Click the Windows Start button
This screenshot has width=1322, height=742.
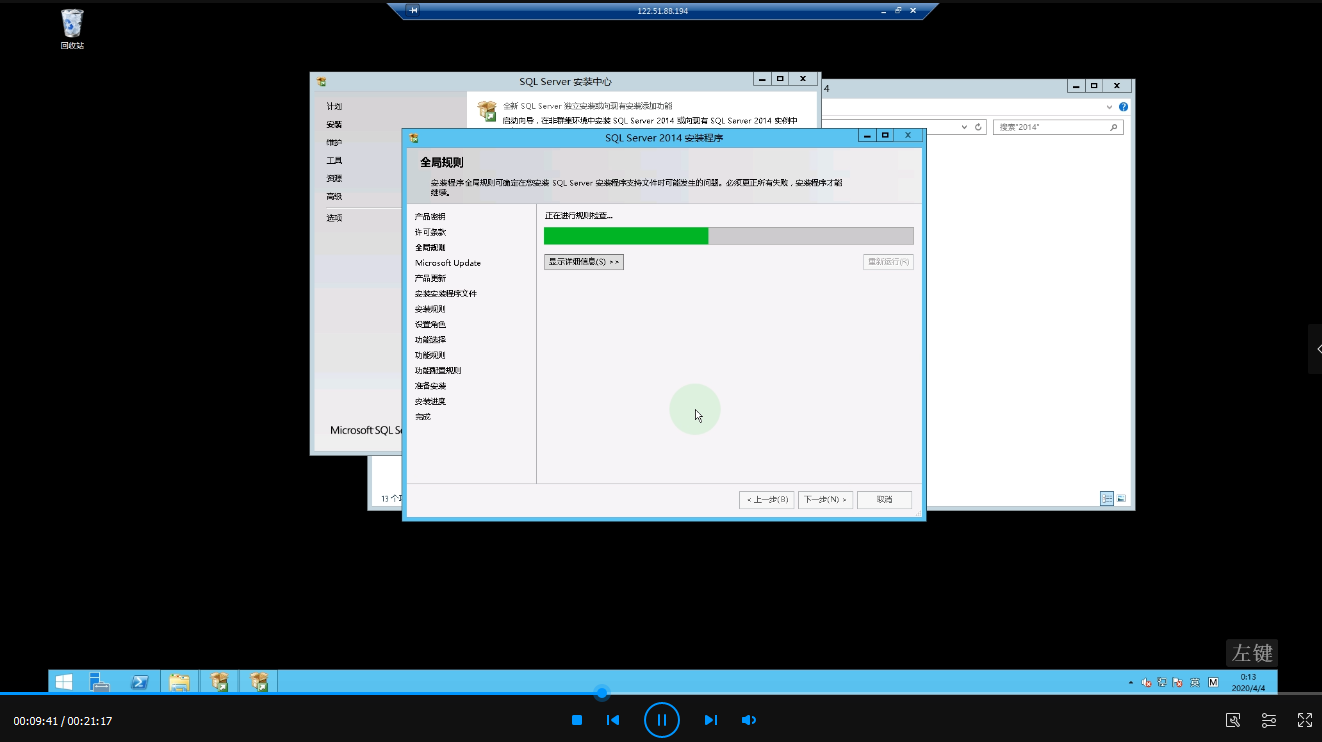[63, 682]
